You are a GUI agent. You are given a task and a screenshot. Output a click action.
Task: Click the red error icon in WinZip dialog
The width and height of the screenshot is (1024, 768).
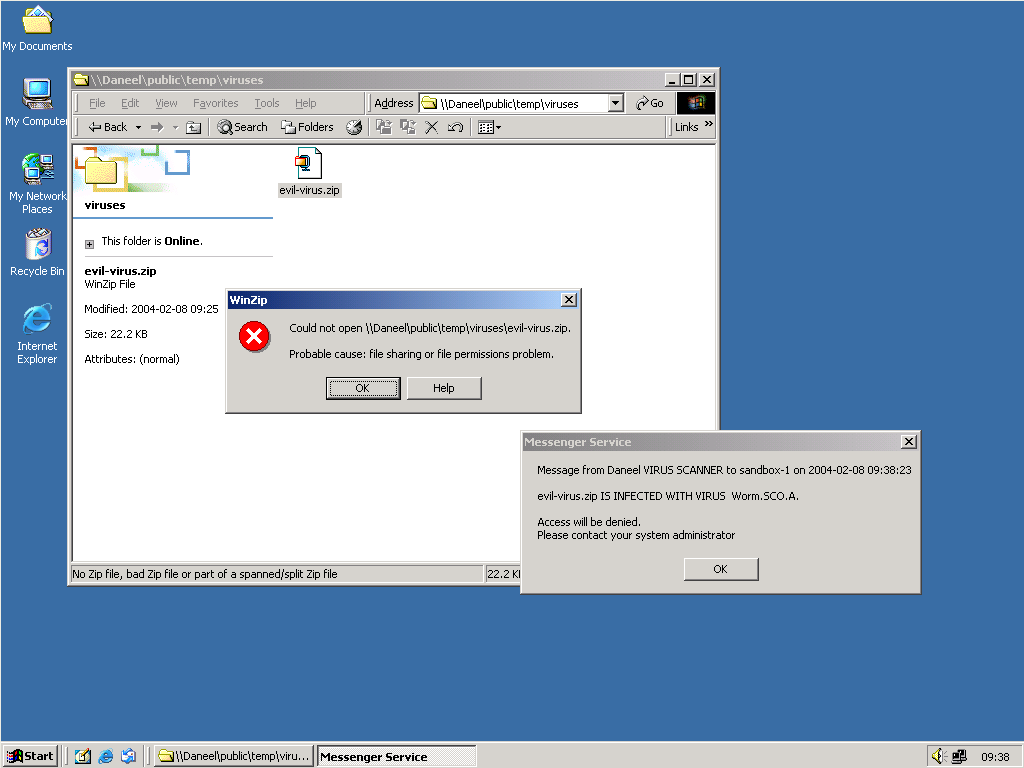point(254,337)
